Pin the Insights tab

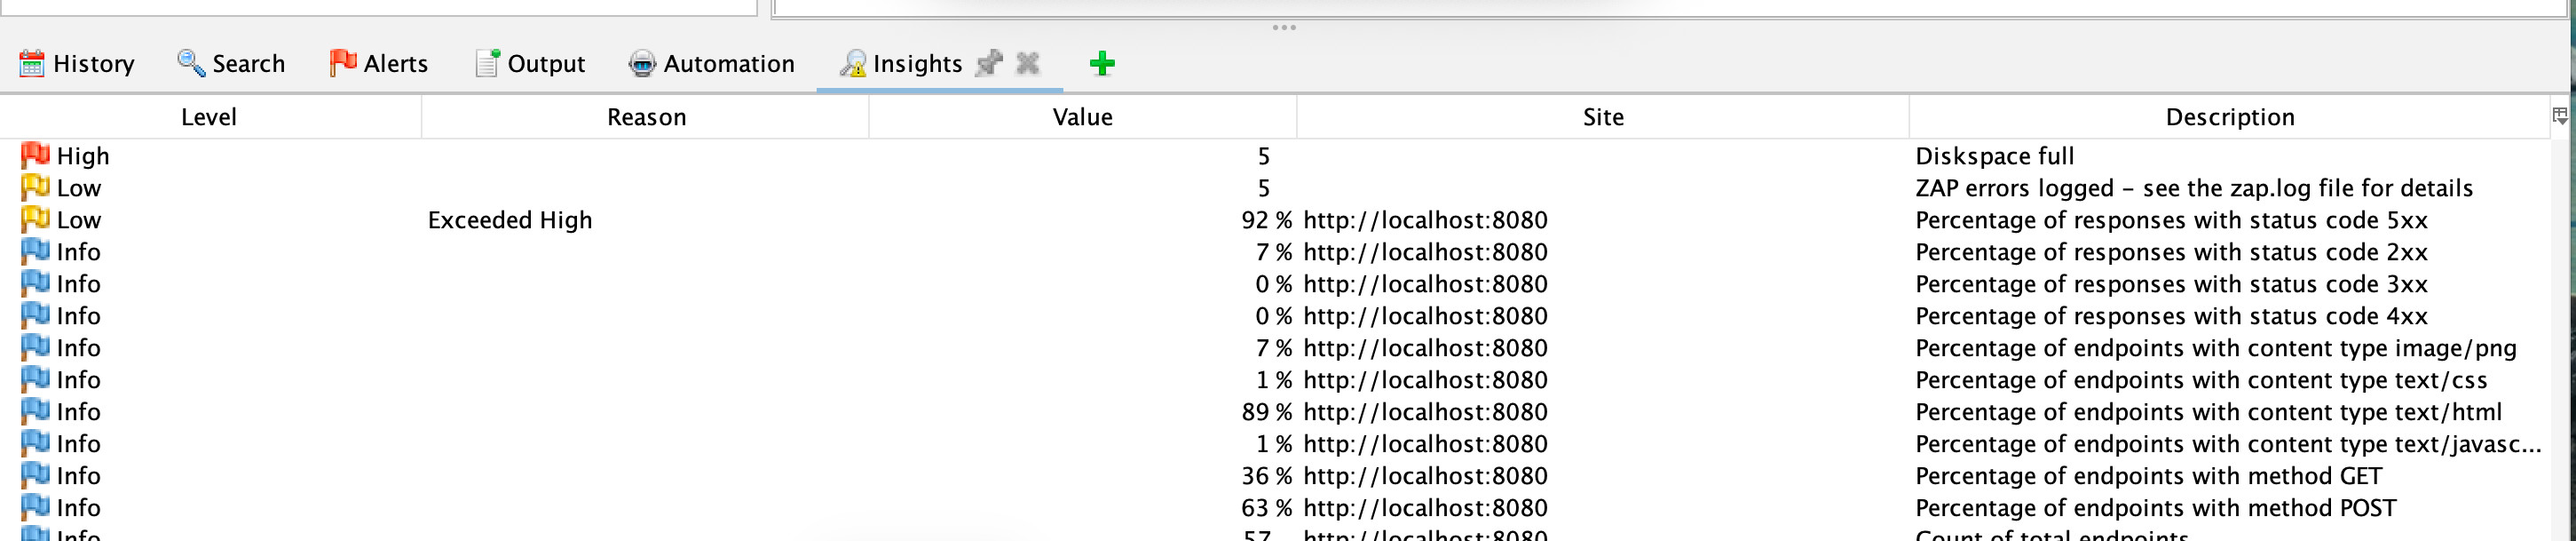click(x=989, y=63)
